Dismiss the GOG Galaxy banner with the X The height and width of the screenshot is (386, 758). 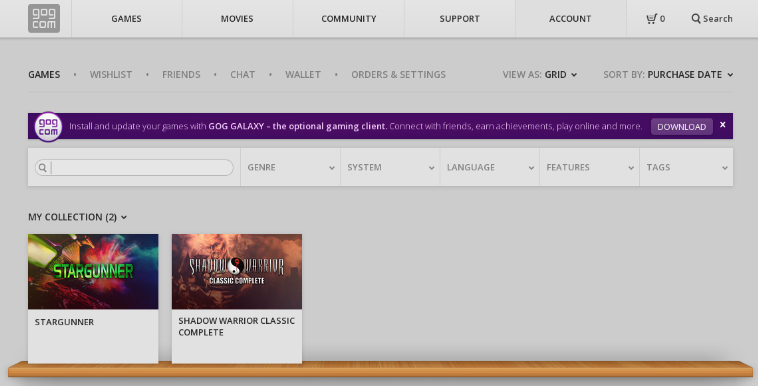722,125
